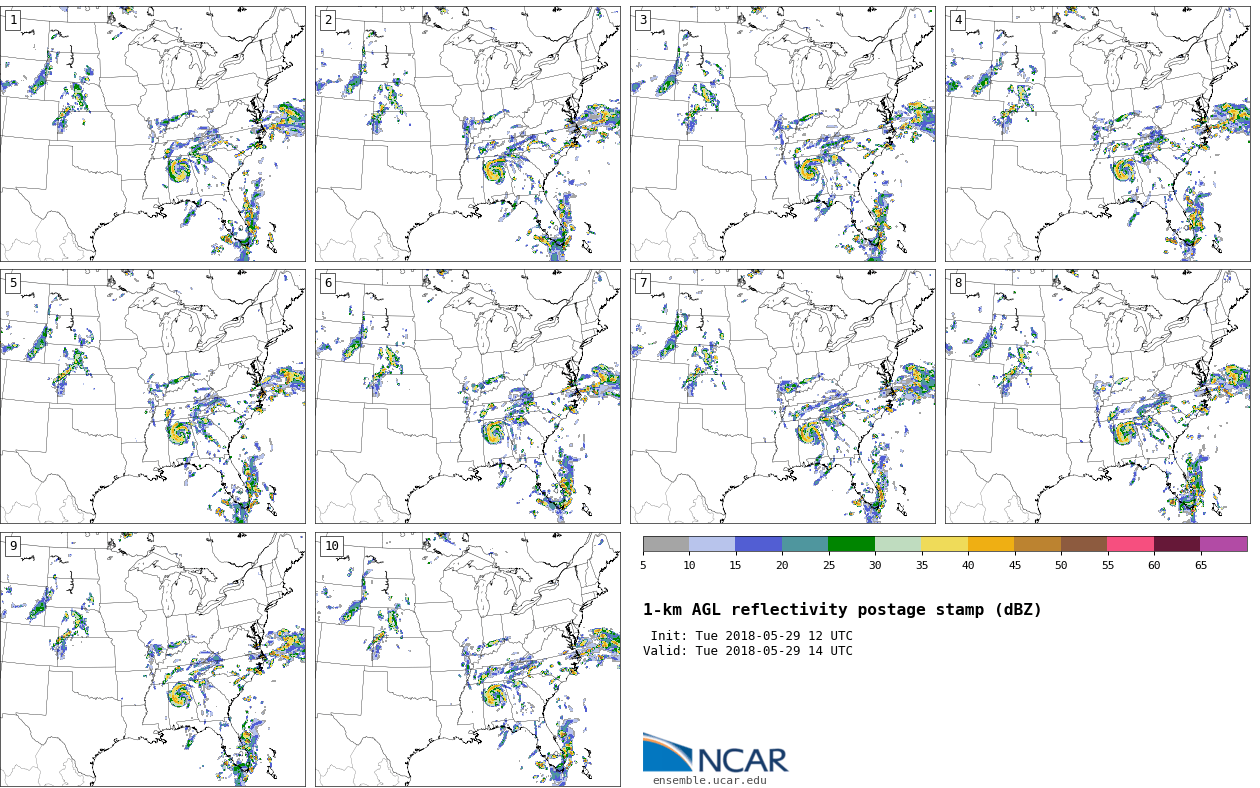Open the ensemble.ucar.edu link
The height and width of the screenshot is (788, 1260).
click(x=709, y=781)
